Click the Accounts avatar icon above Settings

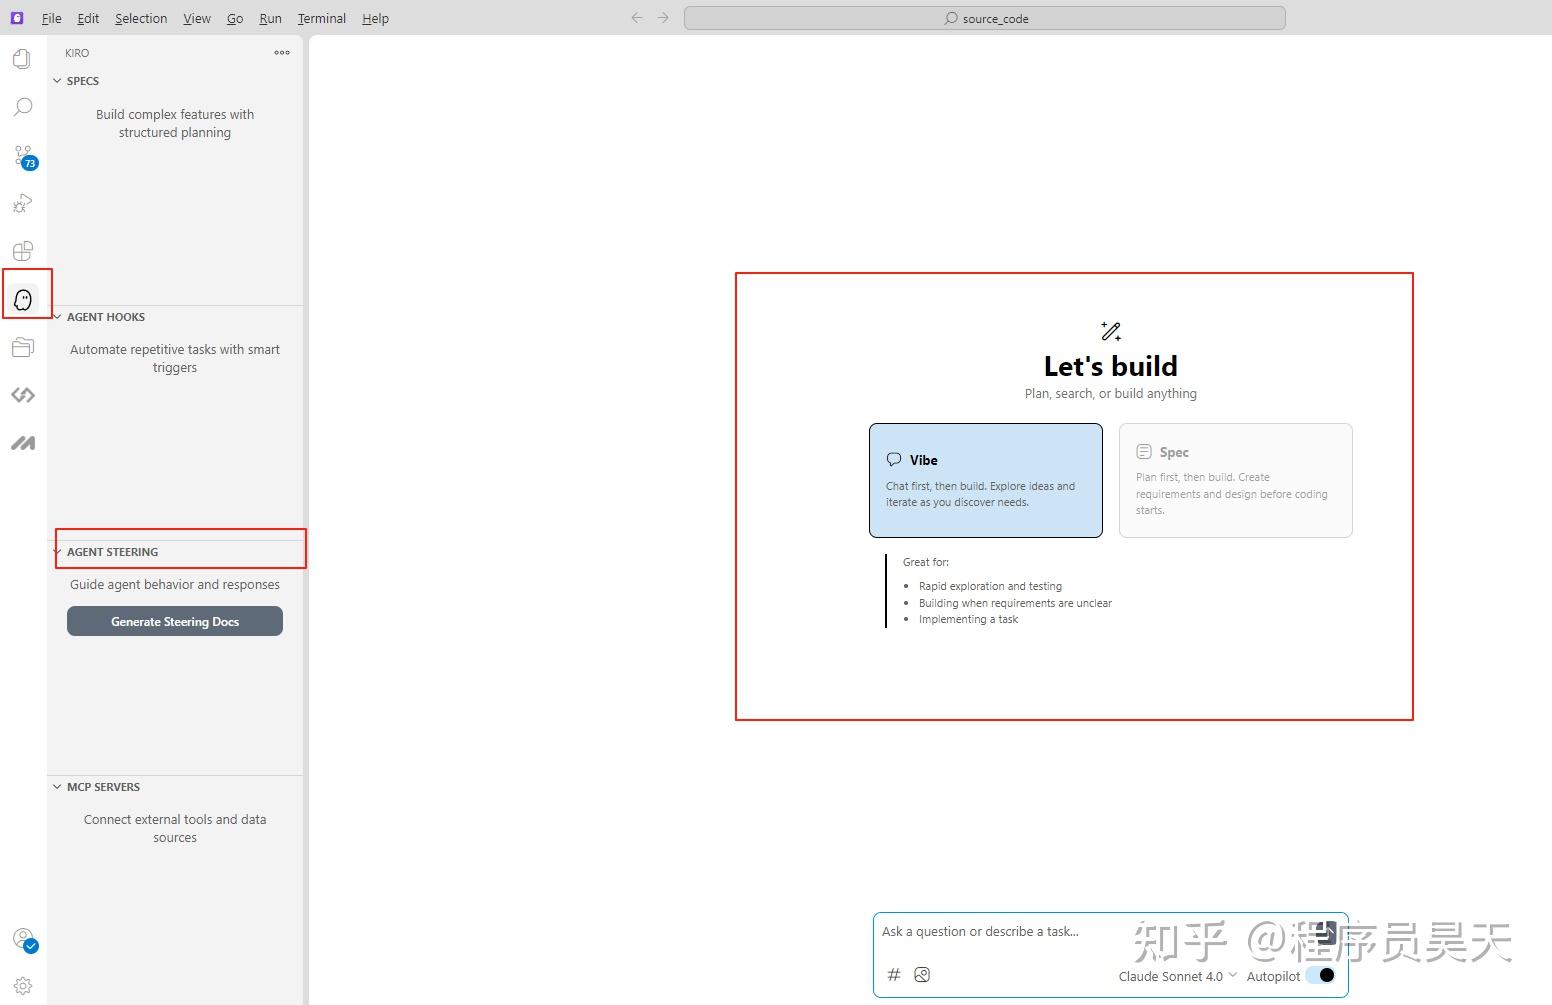[x=22, y=941]
